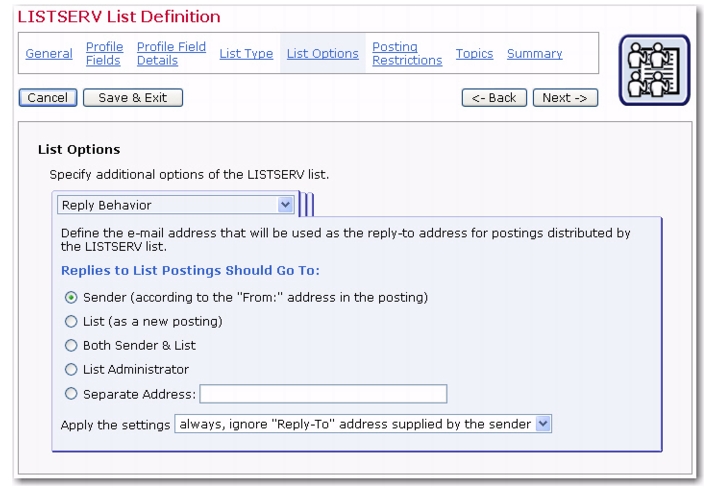Select List Administrator radio button

point(71,369)
